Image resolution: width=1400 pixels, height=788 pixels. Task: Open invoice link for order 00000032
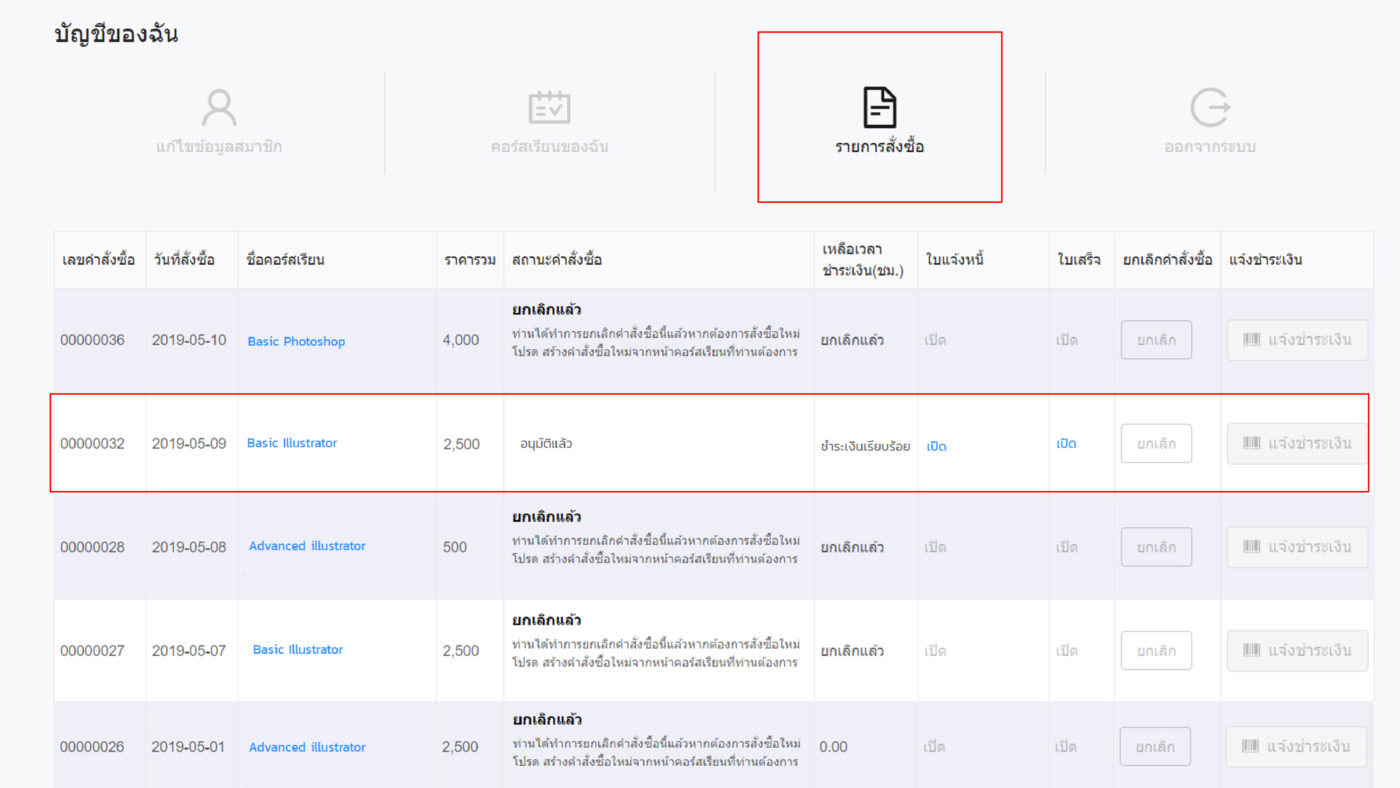[936, 446]
